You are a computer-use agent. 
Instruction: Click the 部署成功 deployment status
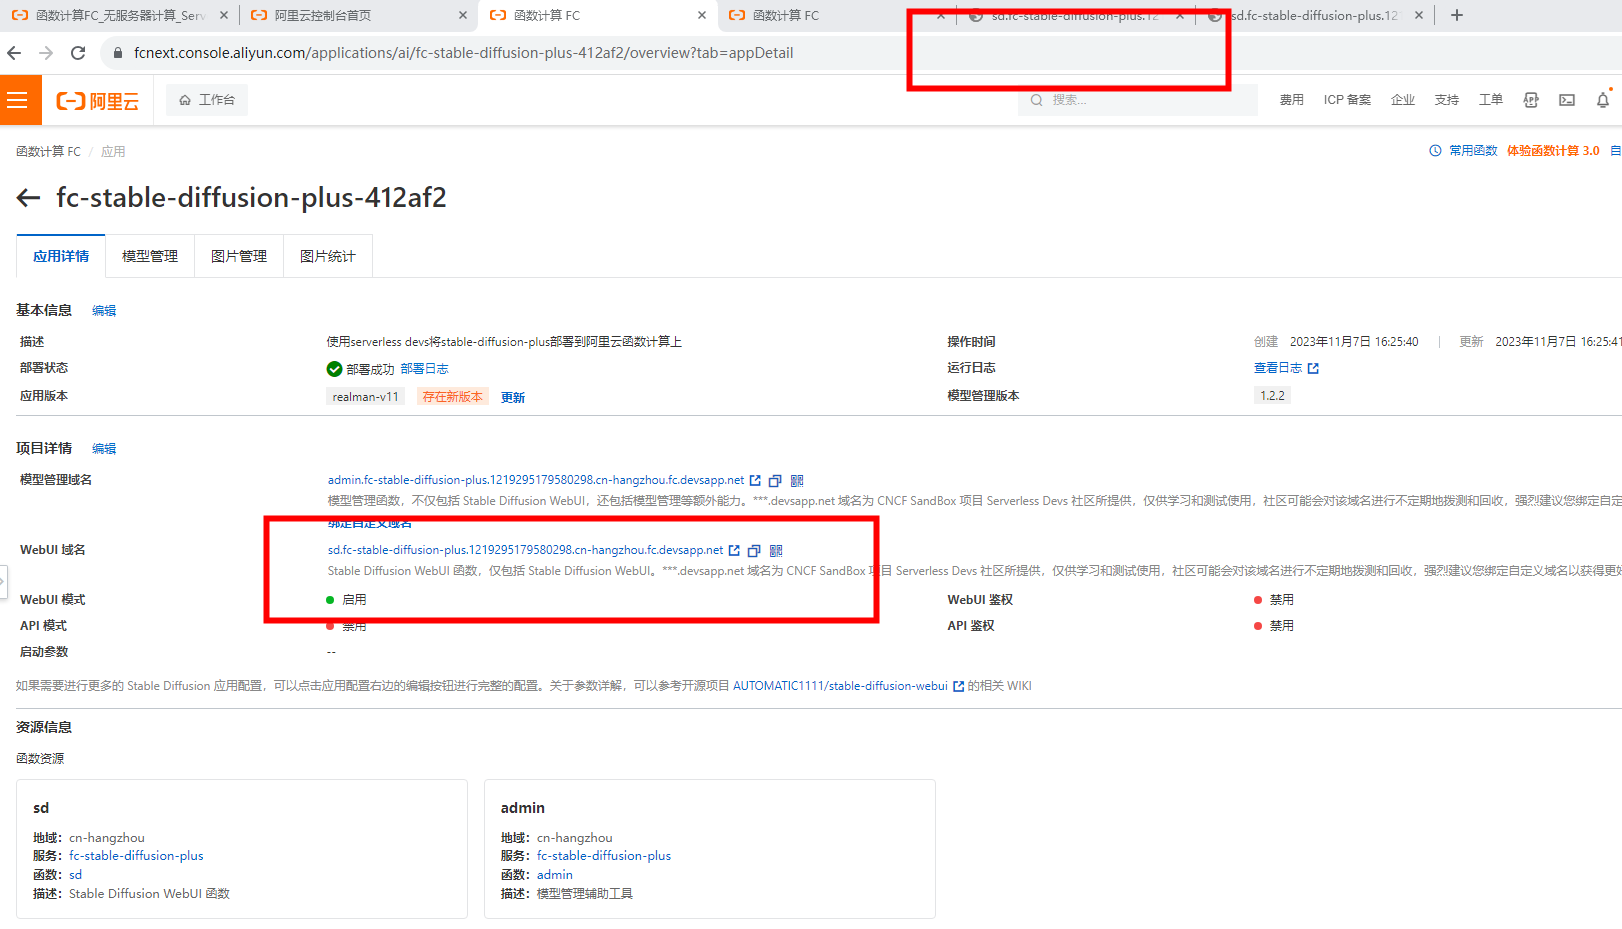[x=360, y=369]
